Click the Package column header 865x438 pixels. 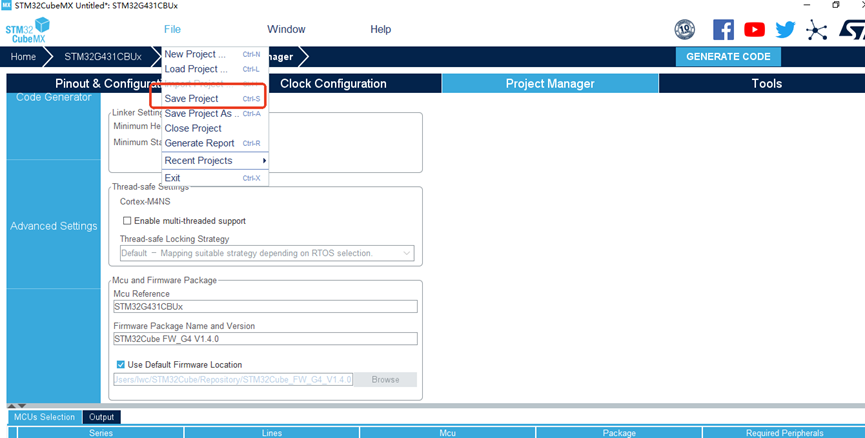[x=619, y=433]
